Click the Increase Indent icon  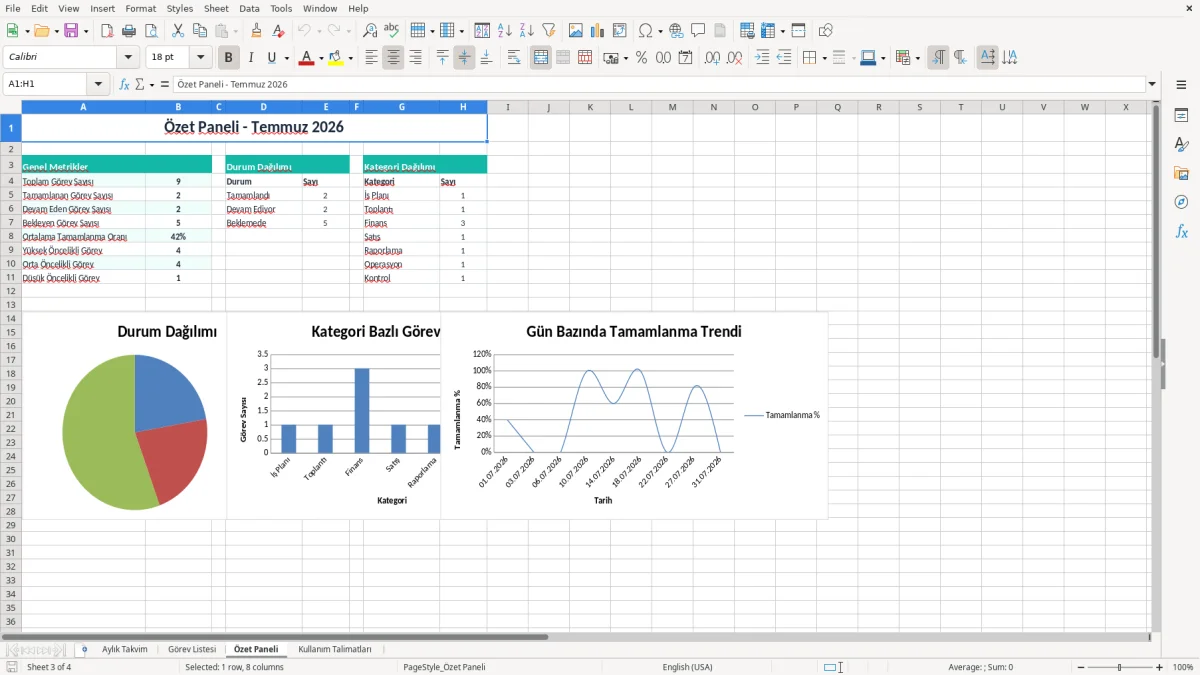tap(762, 58)
